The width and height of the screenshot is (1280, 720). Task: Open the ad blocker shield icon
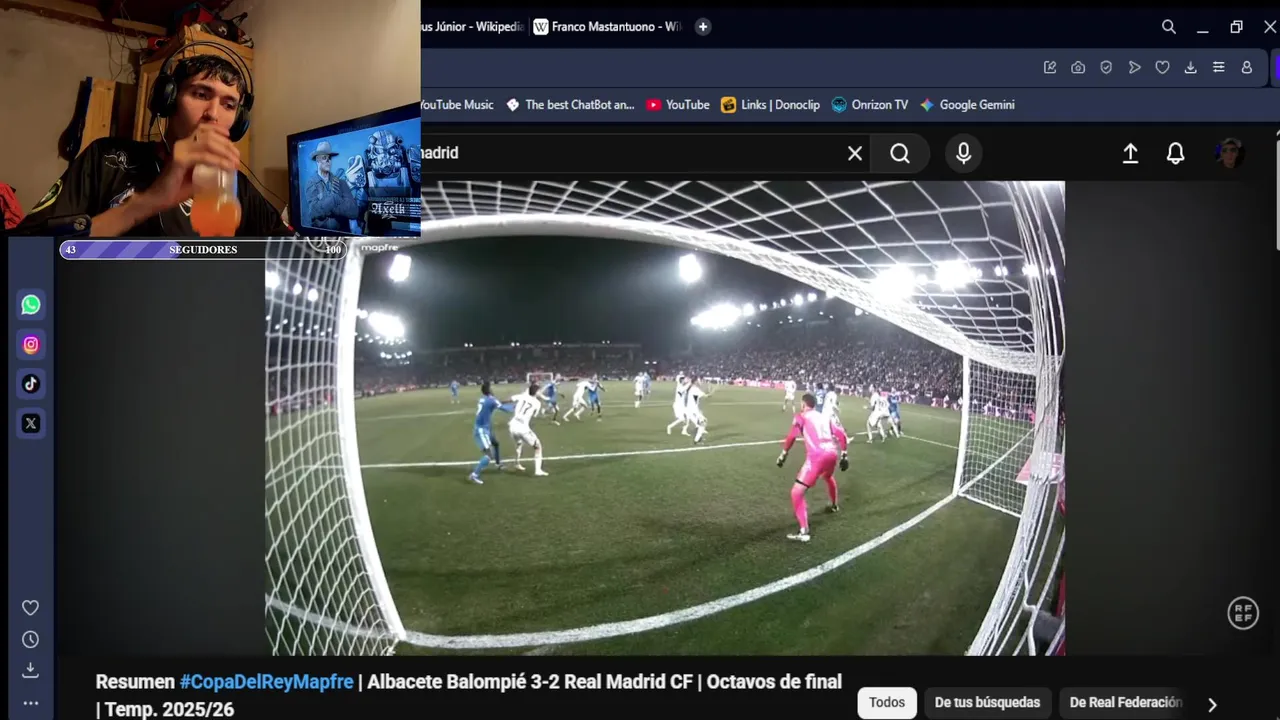click(x=1106, y=67)
